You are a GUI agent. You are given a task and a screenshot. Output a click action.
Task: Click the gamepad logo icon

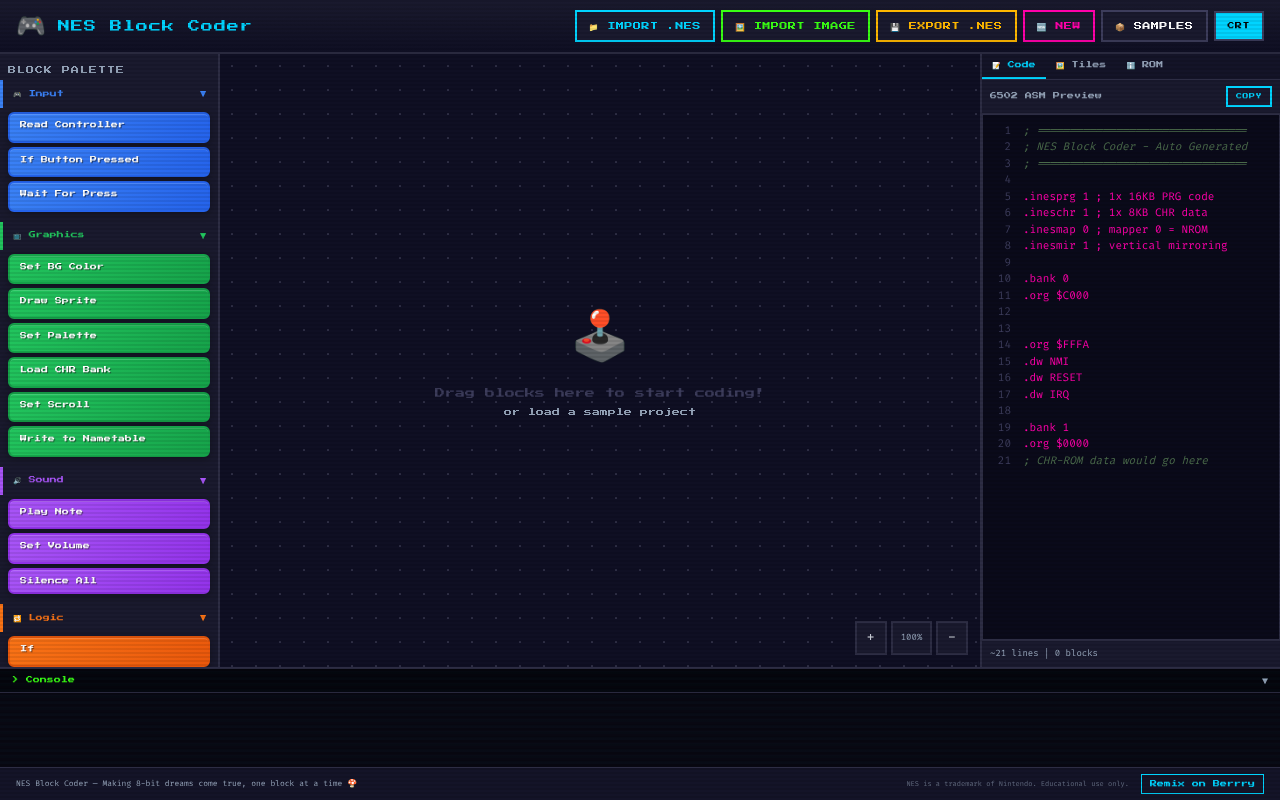click(31, 26)
